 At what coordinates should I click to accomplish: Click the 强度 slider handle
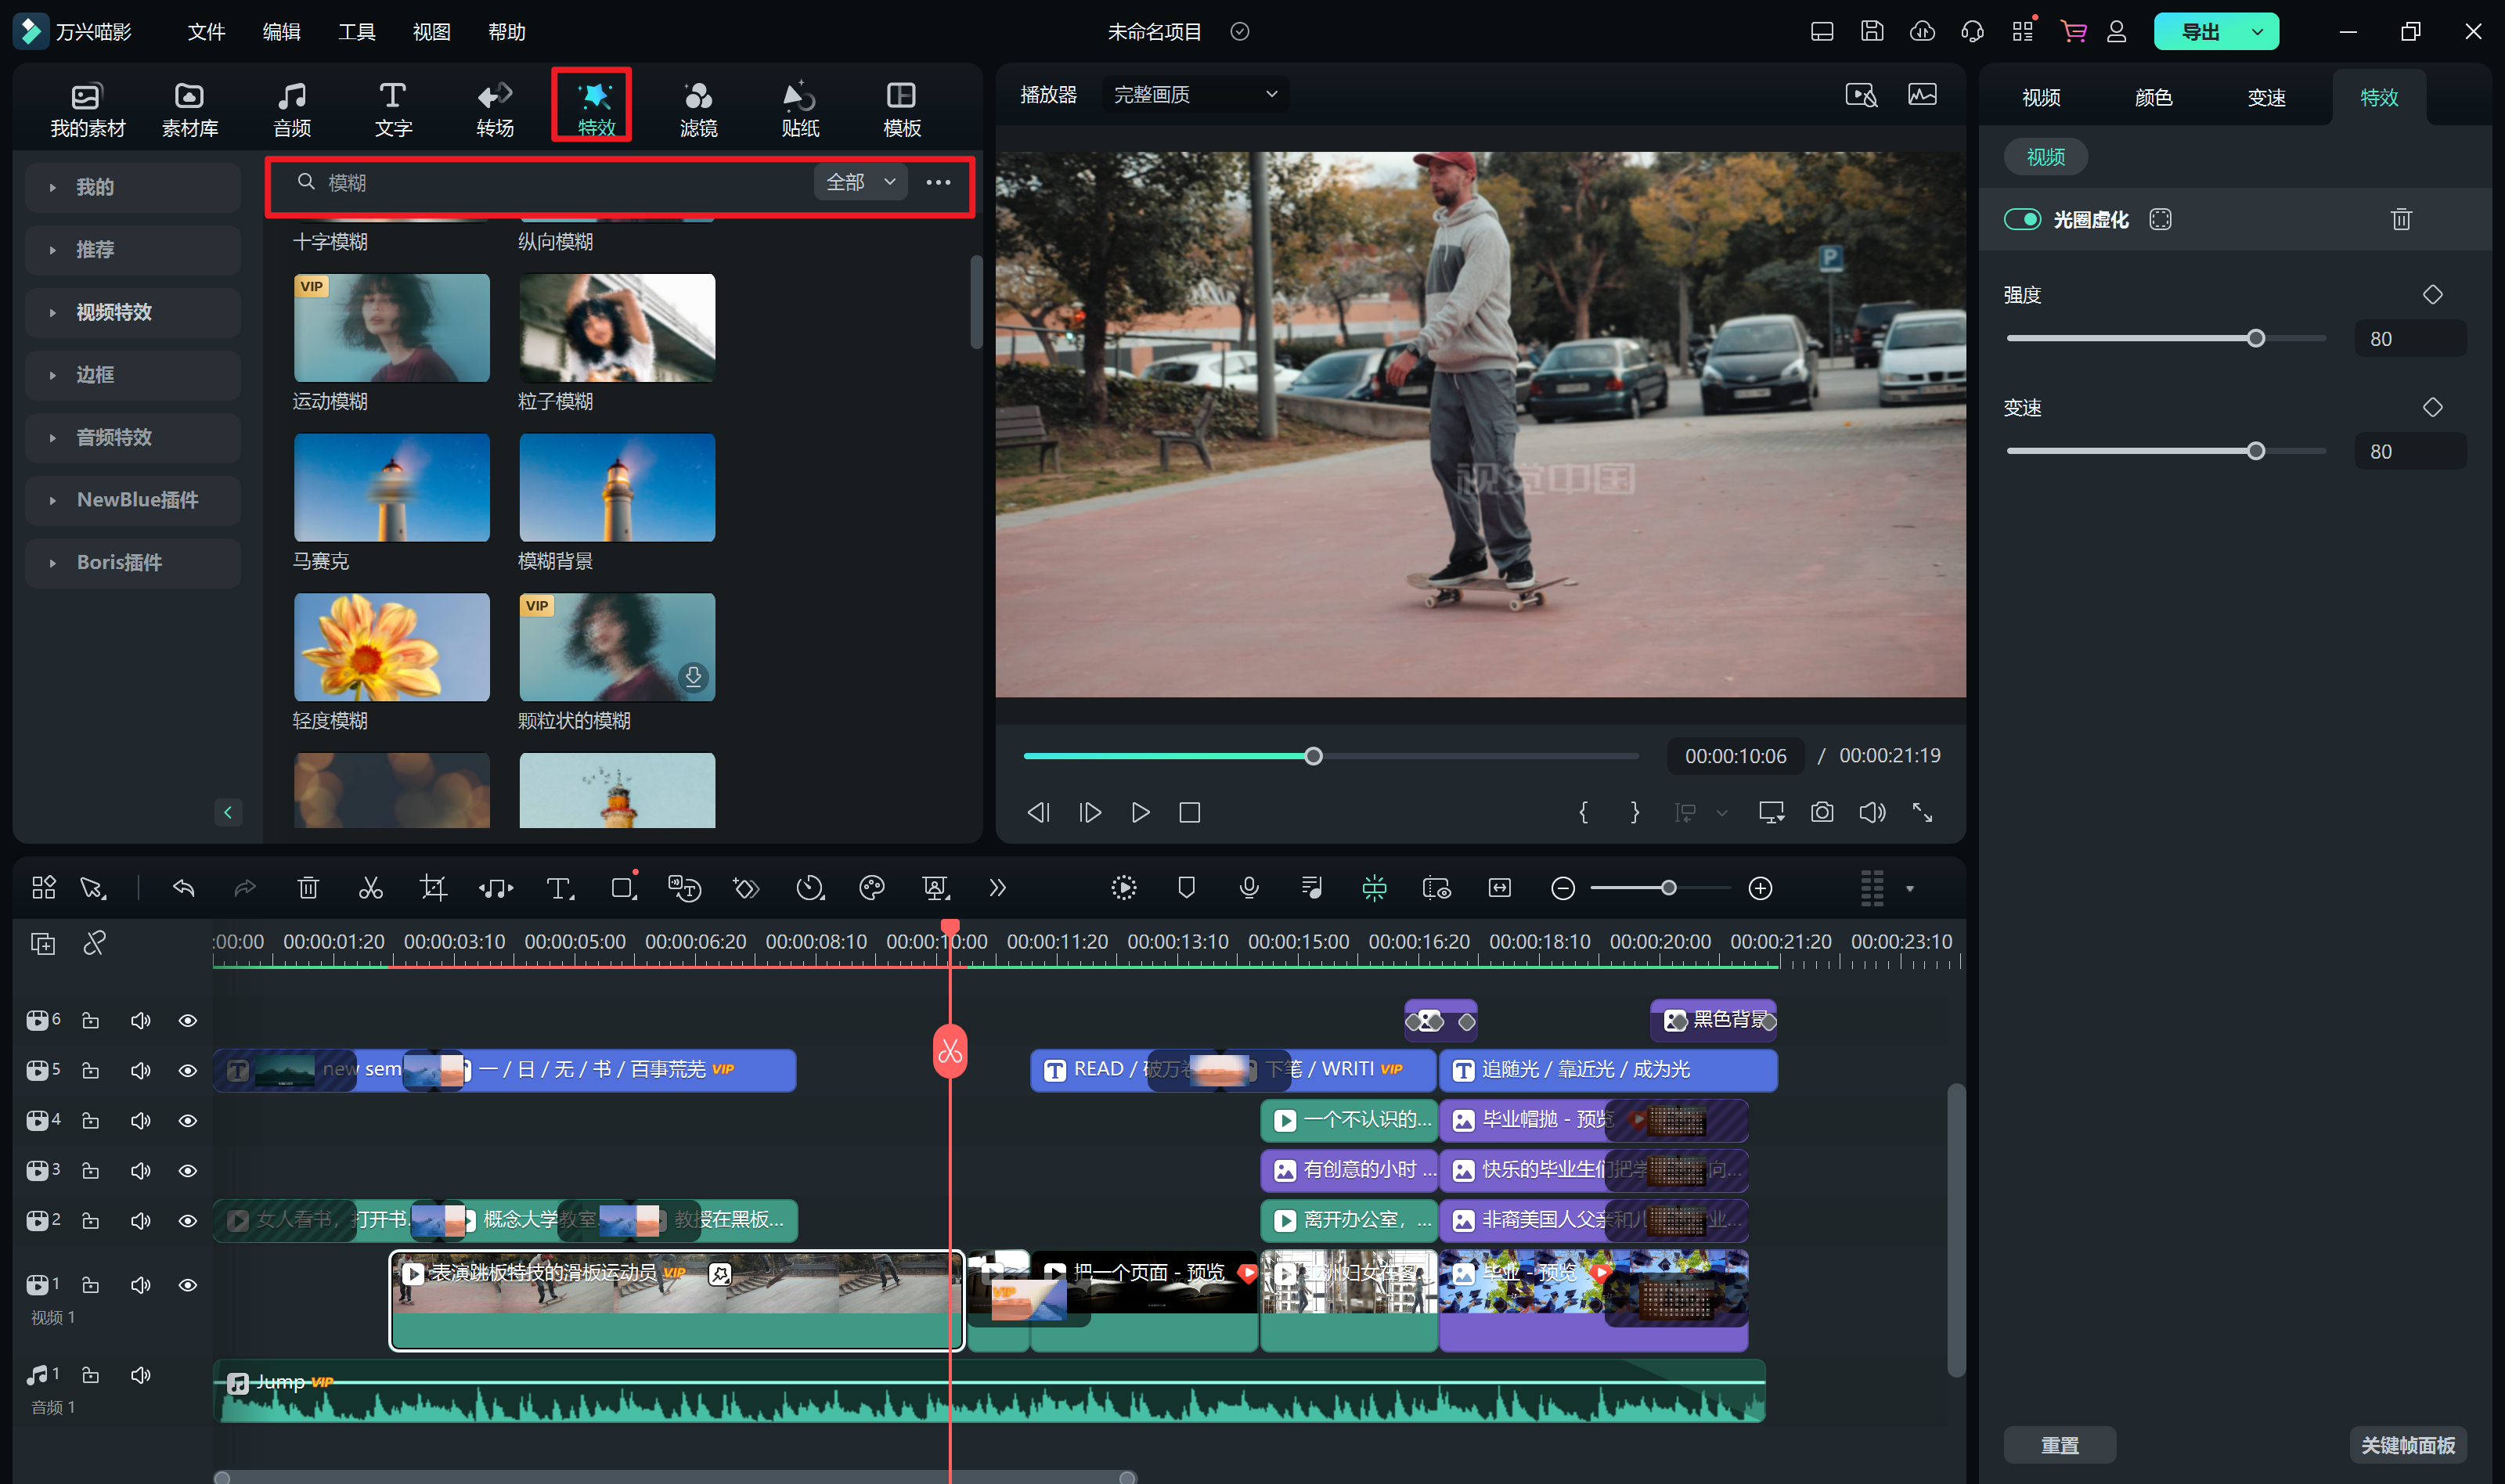coord(2255,338)
